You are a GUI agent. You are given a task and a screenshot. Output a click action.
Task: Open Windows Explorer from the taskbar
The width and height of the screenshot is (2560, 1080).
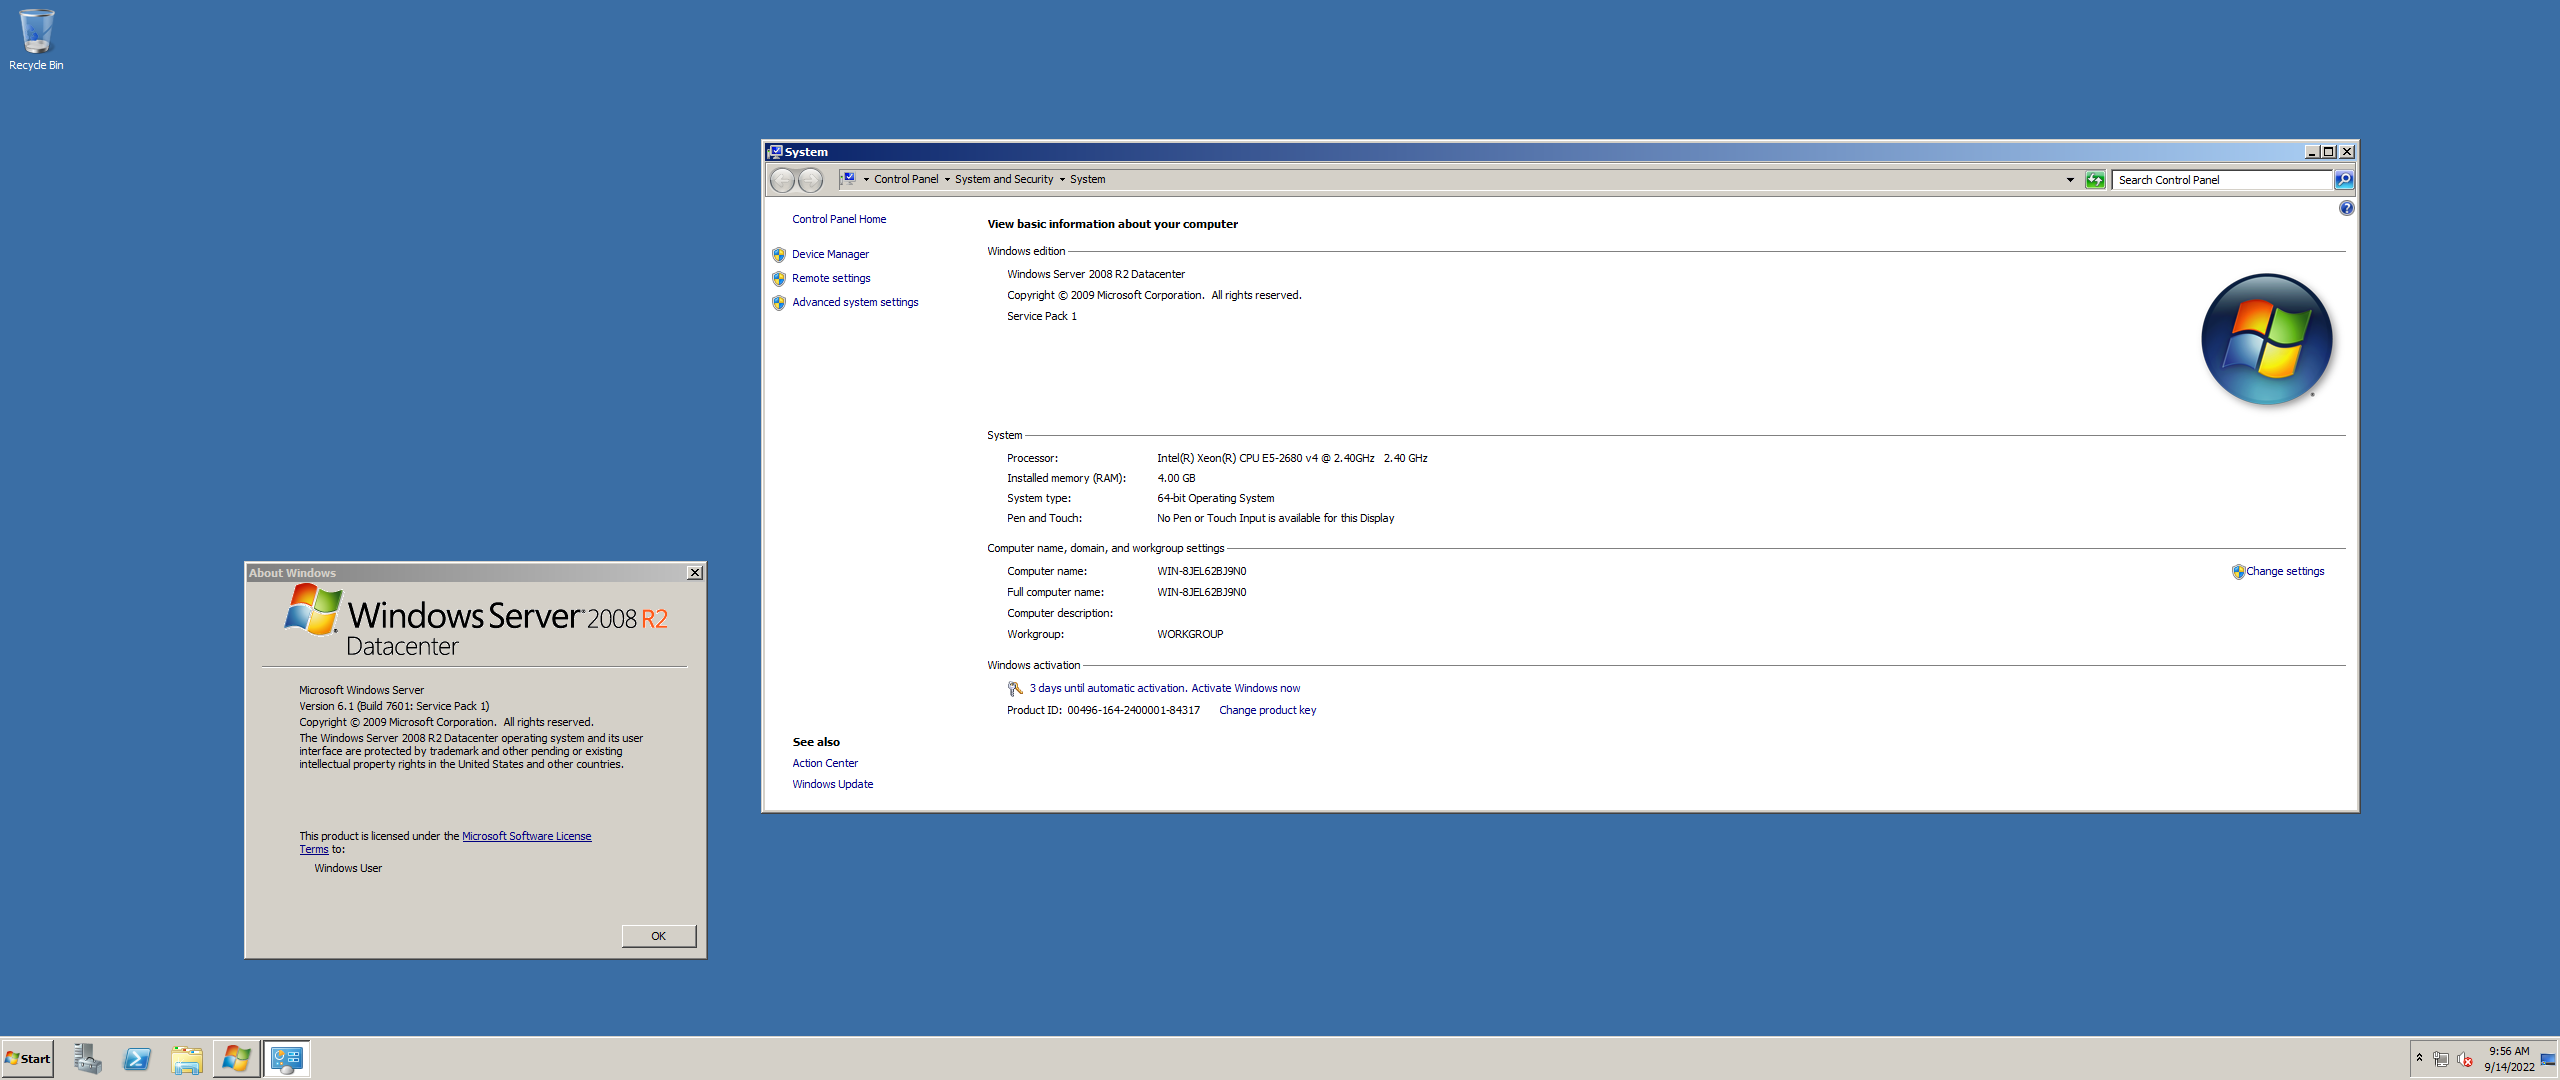pos(187,1059)
